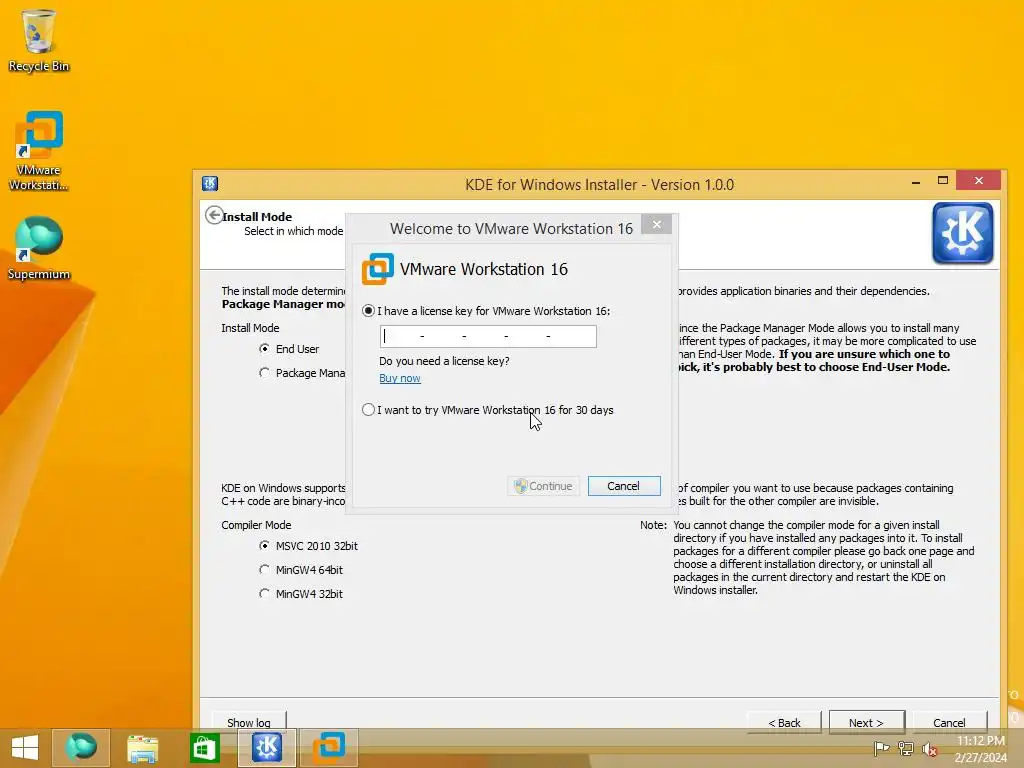Switch to VMware Workstation taskbar icon

[x=328, y=747]
